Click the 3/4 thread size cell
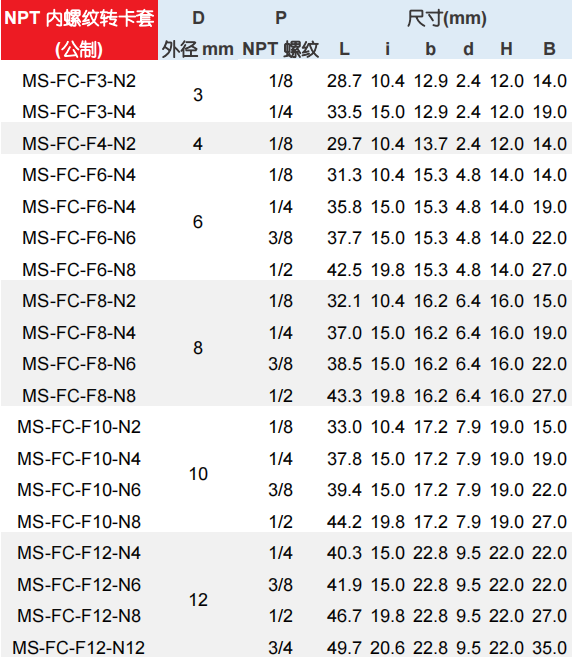Screen dimensions: 574x657 pos(281,648)
